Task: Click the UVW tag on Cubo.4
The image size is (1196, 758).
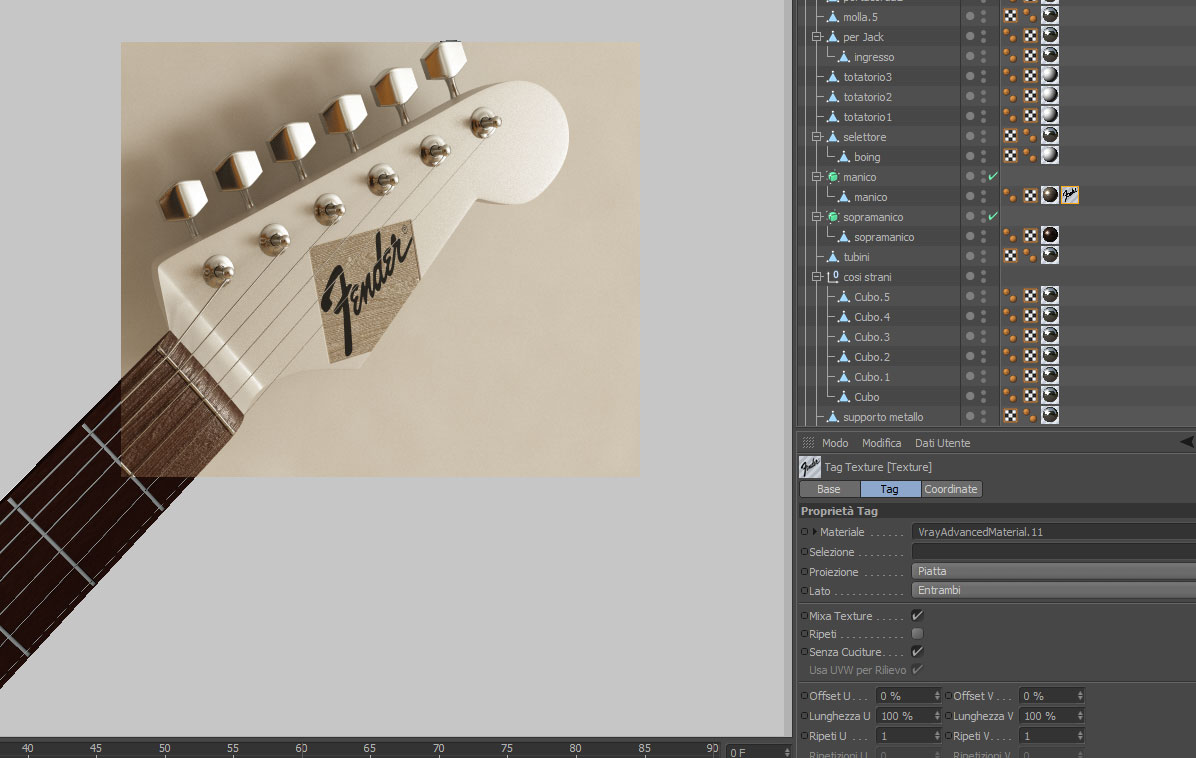Action: click(x=1030, y=315)
